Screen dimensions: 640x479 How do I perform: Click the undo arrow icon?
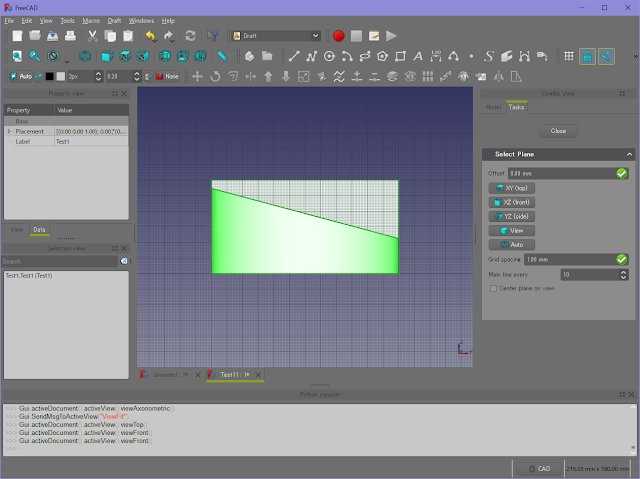(150, 36)
